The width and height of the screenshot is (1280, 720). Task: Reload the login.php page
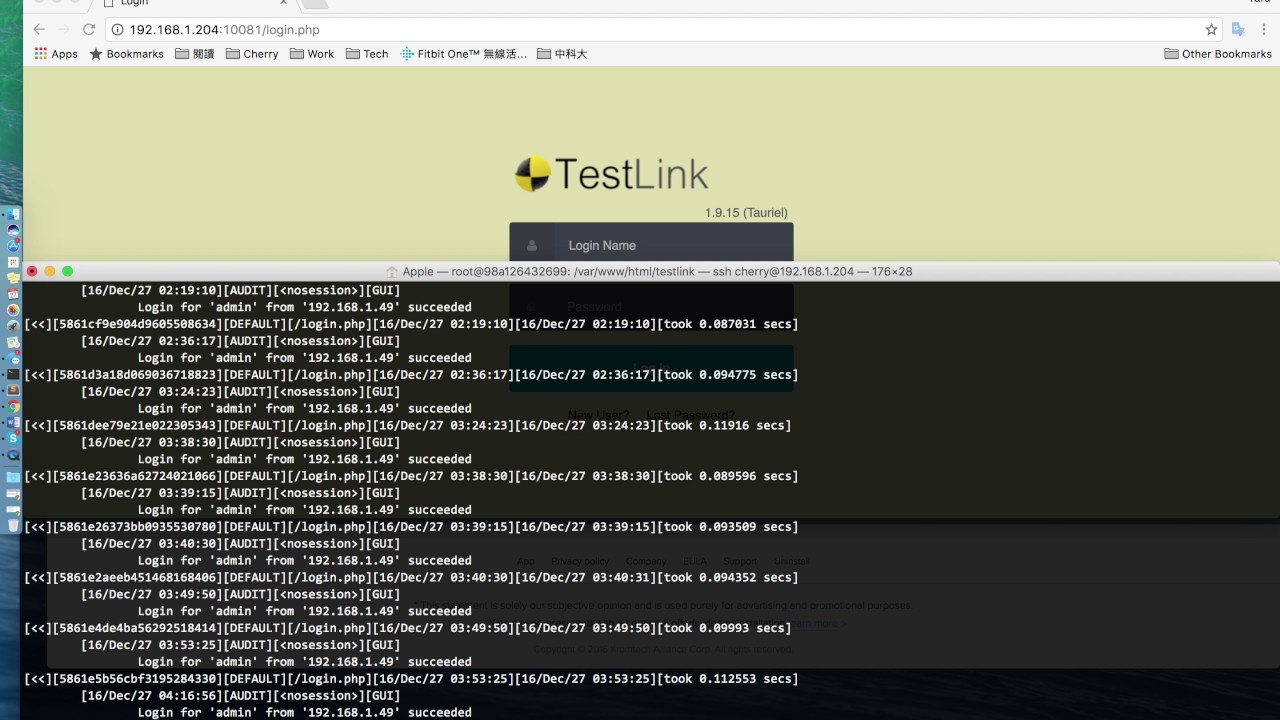89,30
